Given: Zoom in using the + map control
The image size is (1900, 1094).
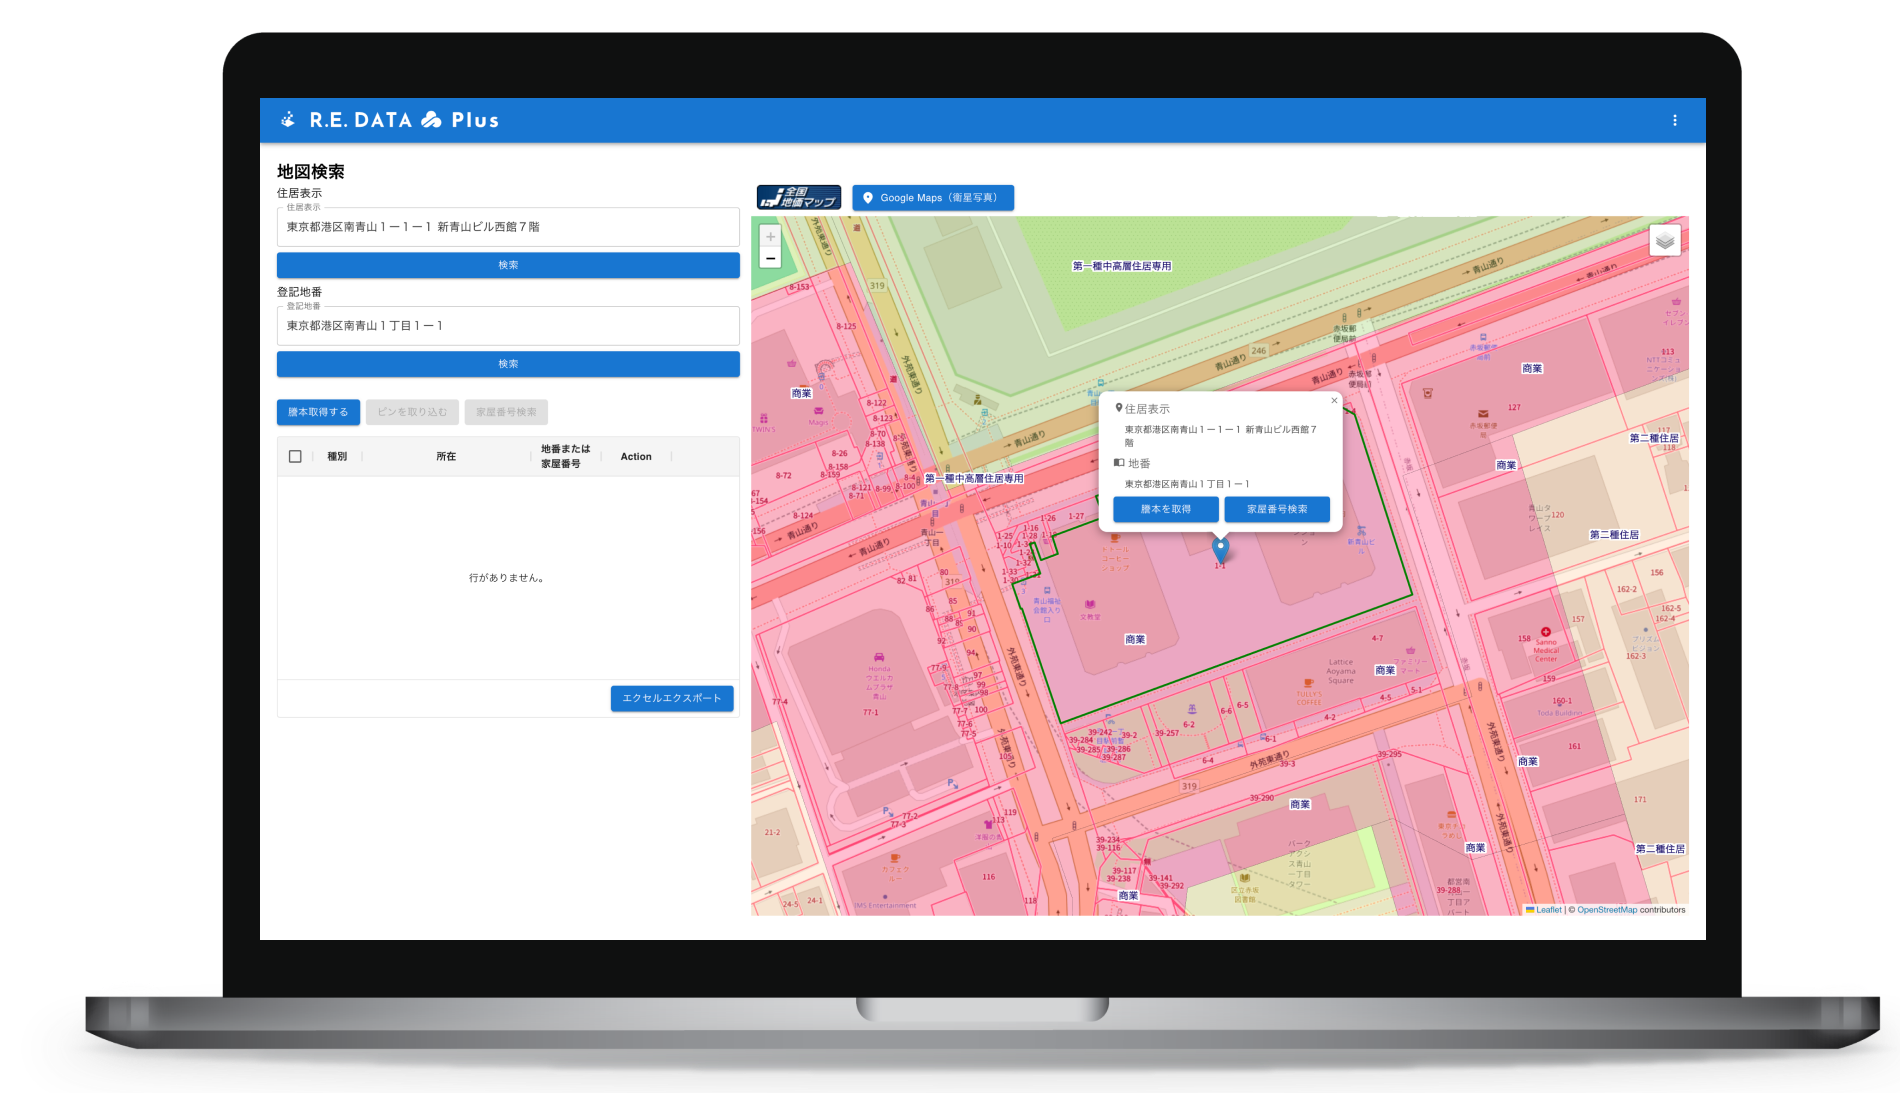Looking at the screenshot, I should click(x=770, y=235).
